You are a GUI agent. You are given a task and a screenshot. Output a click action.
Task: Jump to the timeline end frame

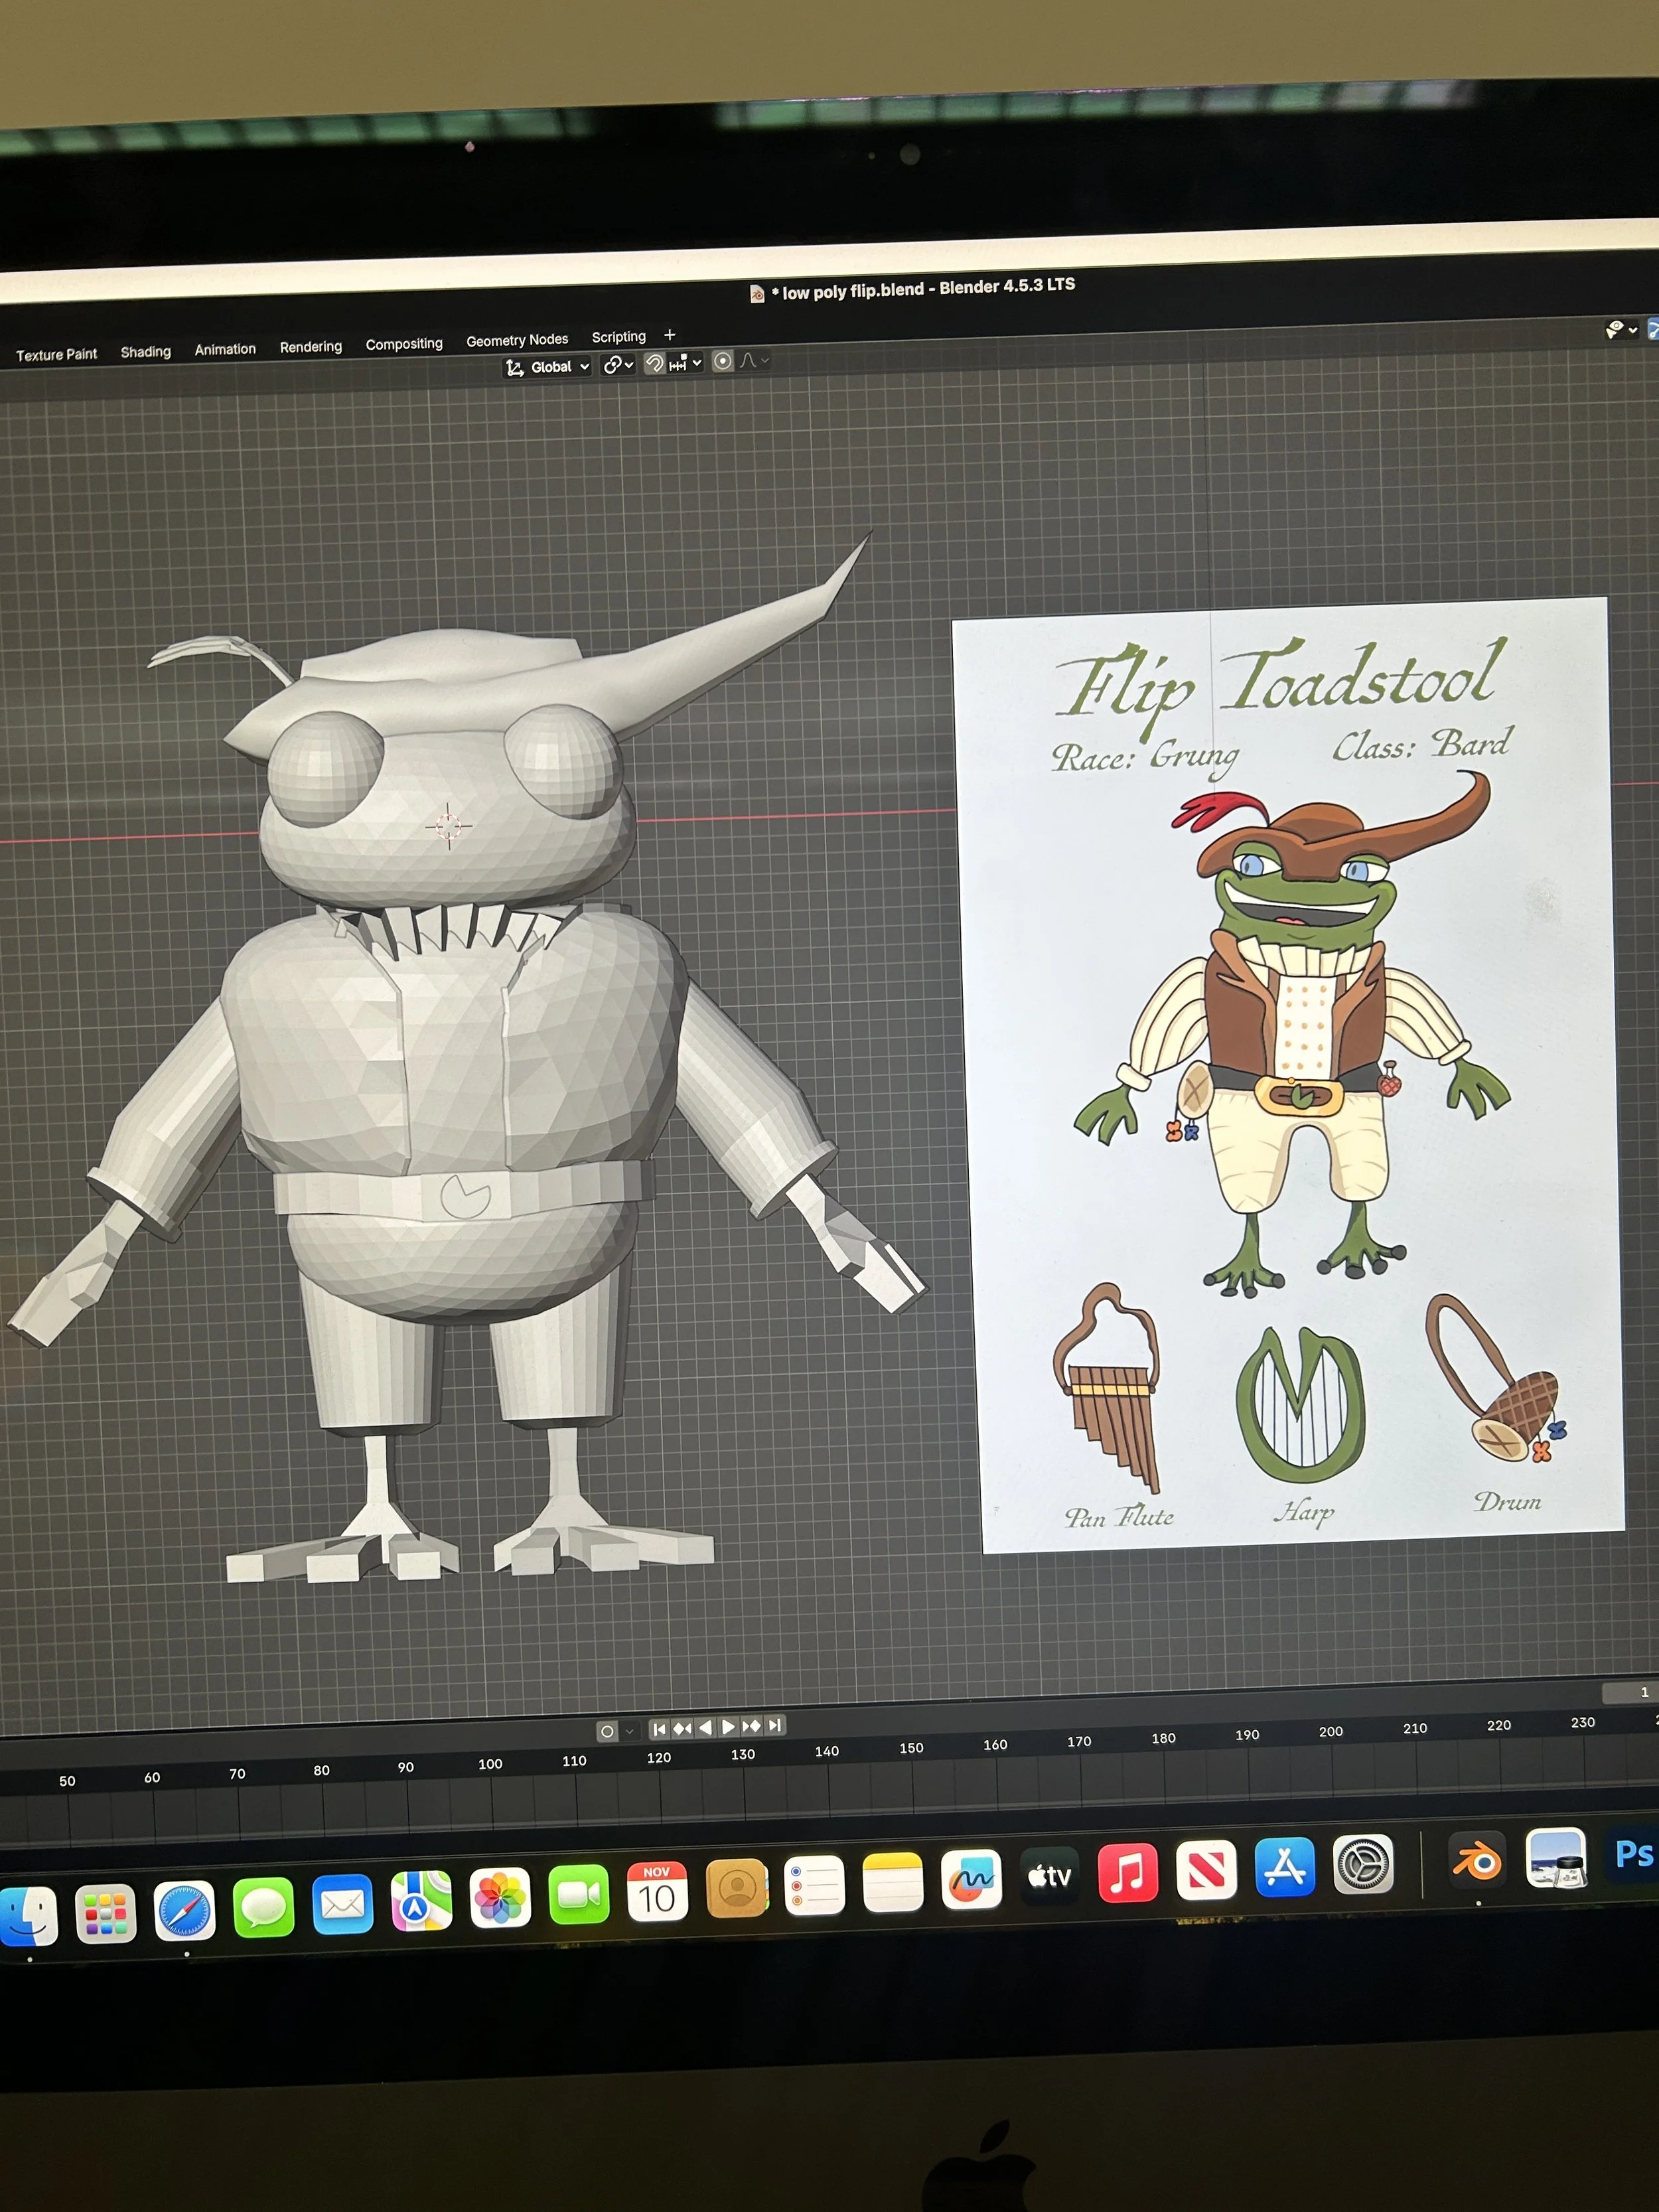click(775, 1725)
